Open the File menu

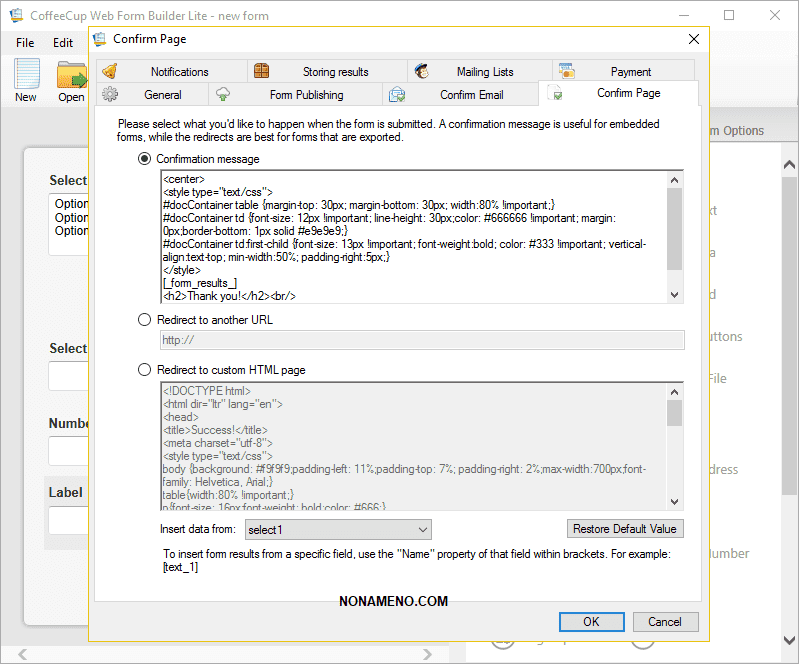click(x=25, y=43)
